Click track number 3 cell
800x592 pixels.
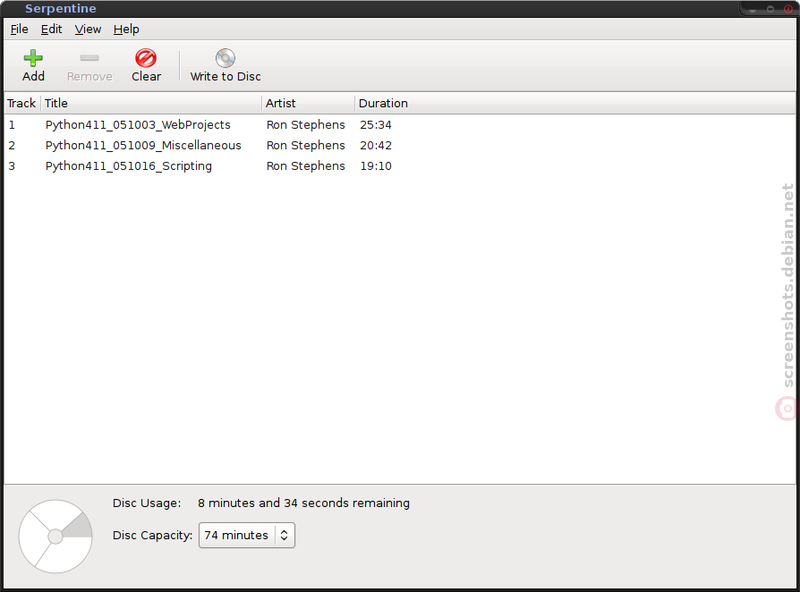12,166
